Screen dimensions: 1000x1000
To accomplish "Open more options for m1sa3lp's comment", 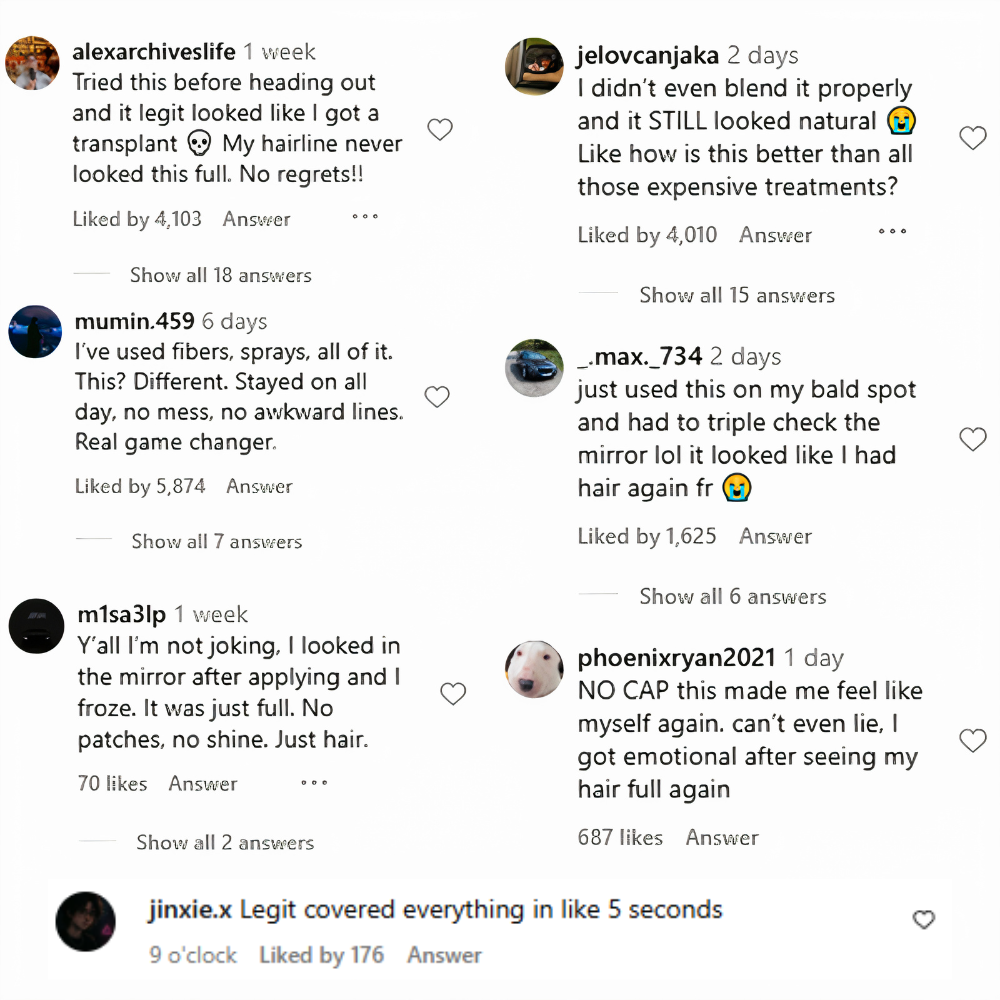I will (x=314, y=783).
